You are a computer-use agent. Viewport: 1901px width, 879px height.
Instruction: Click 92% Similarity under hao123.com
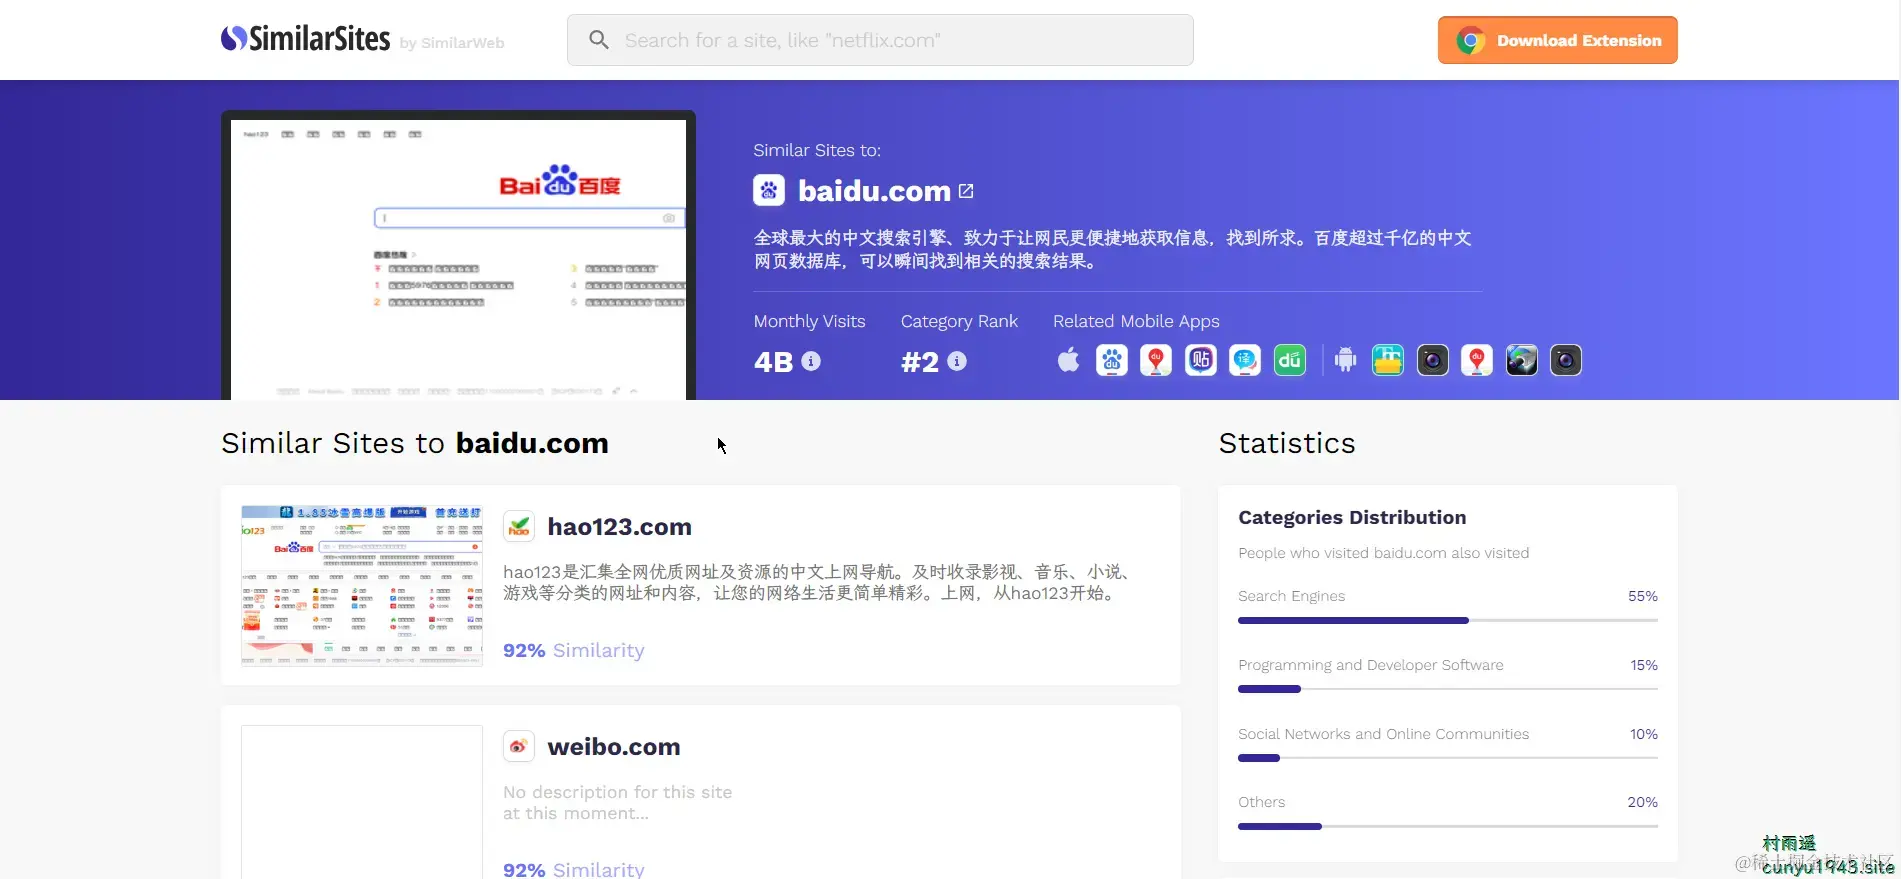pyautogui.click(x=573, y=650)
